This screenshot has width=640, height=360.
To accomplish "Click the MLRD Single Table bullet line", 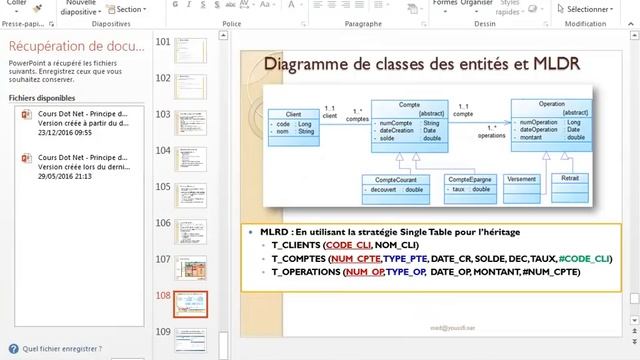I will point(390,232).
